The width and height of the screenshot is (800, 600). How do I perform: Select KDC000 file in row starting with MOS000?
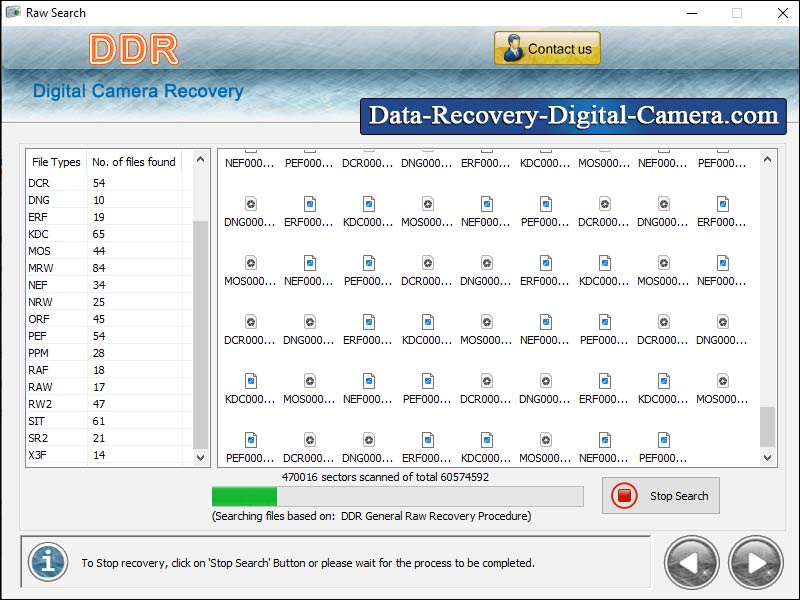(604, 271)
